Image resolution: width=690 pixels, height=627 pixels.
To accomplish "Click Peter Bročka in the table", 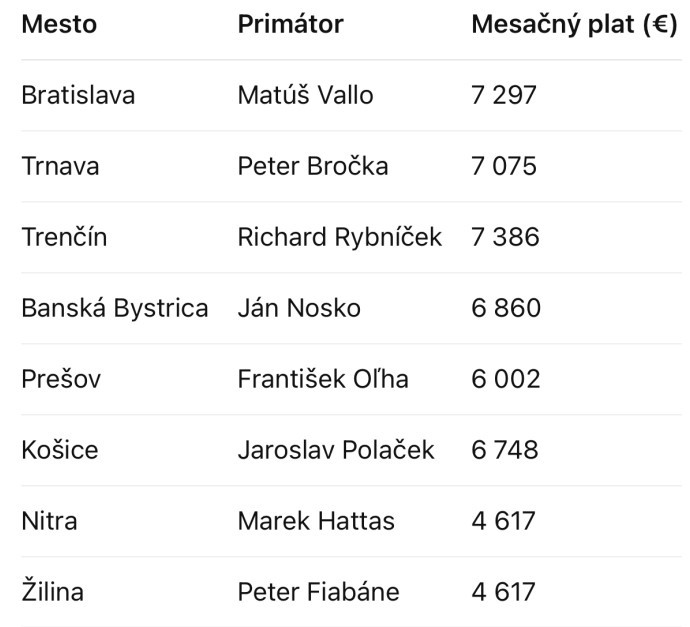I will pos(313,166).
